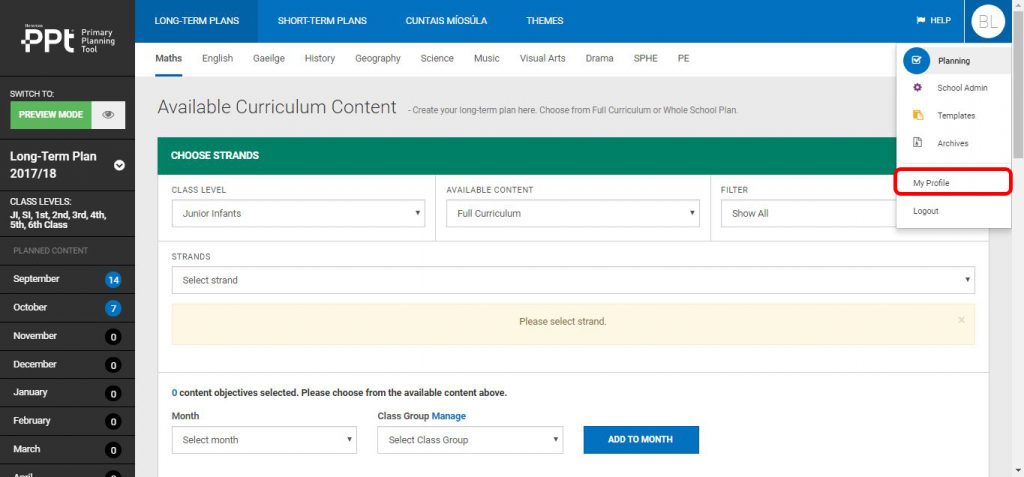Image resolution: width=1024 pixels, height=477 pixels.
Task: Select the Gaeilge subject tab
Action: [268, 58]
